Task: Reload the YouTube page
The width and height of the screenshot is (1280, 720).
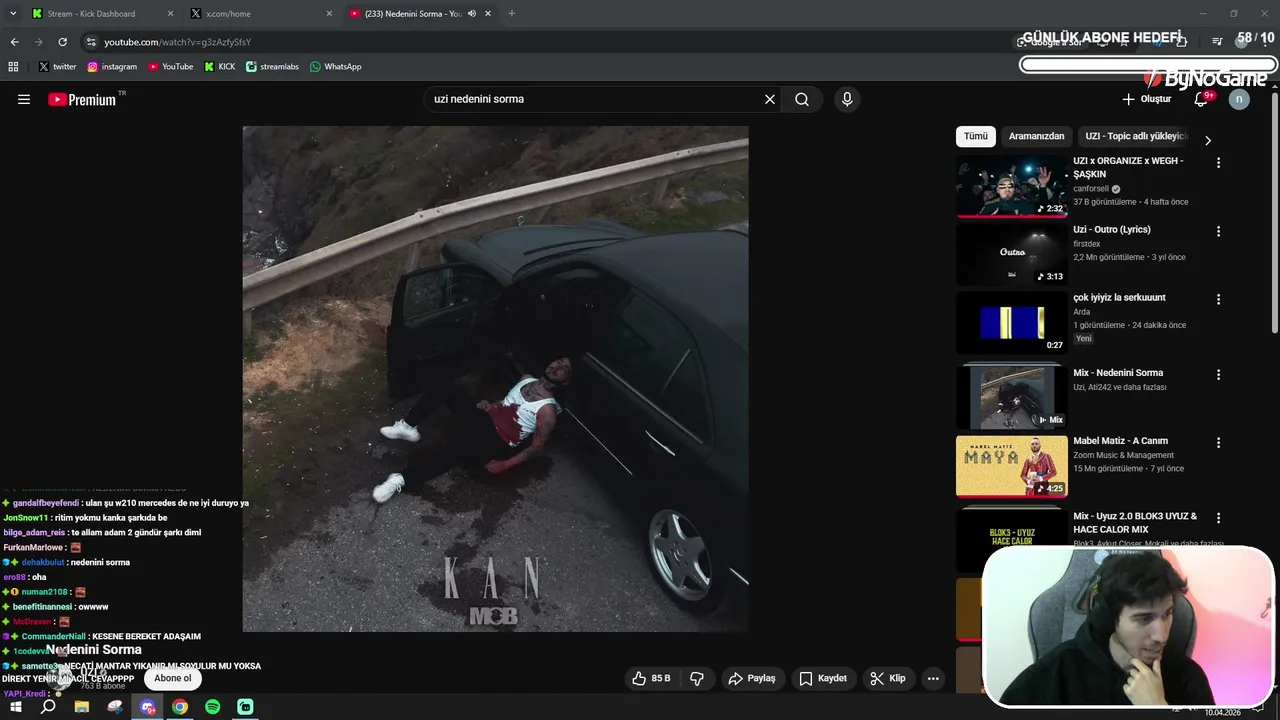Action: 62,42
